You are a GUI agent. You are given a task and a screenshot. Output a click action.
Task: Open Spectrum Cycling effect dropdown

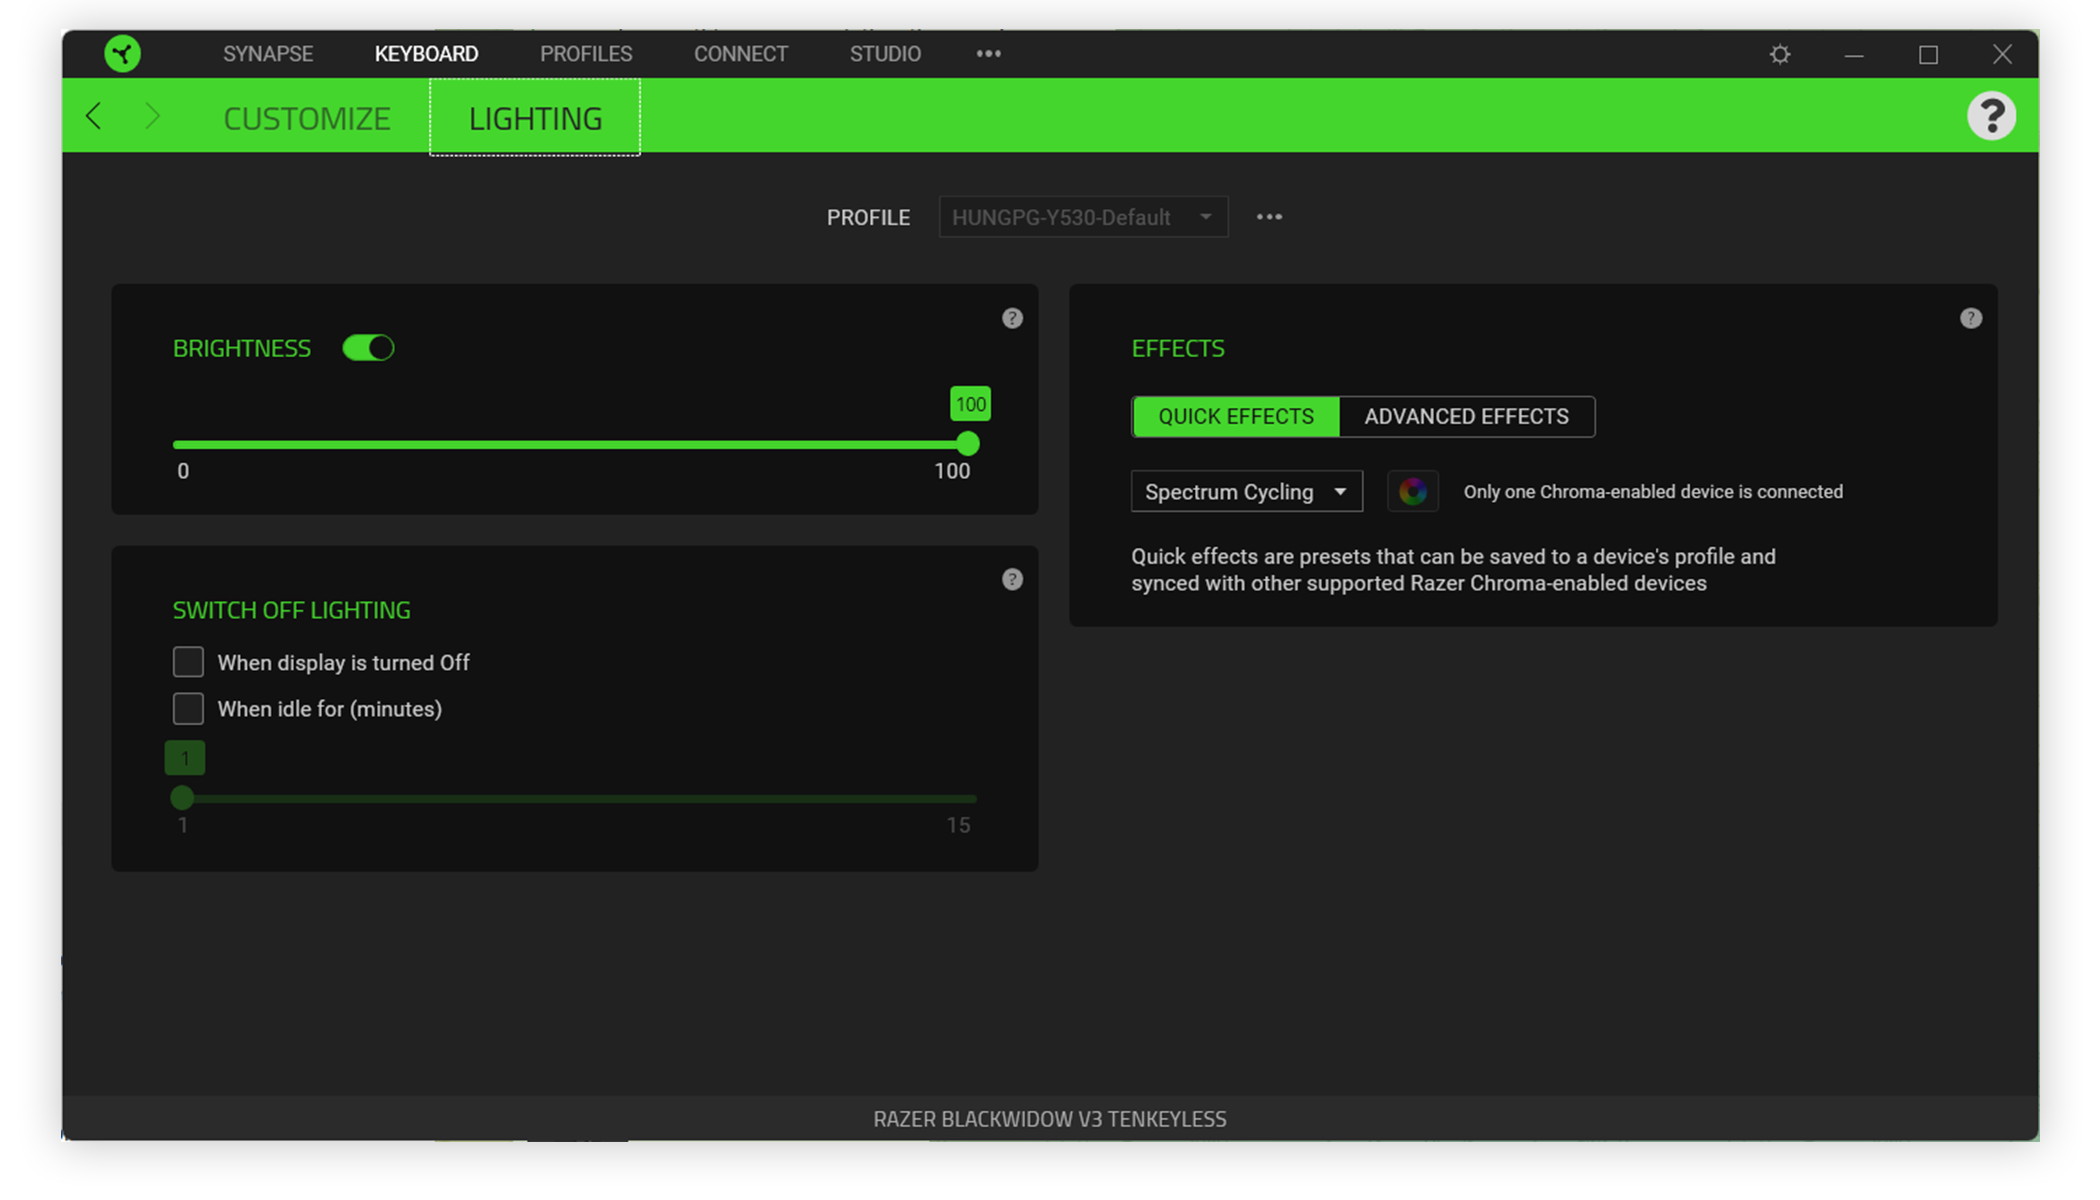pos(1246,491)
